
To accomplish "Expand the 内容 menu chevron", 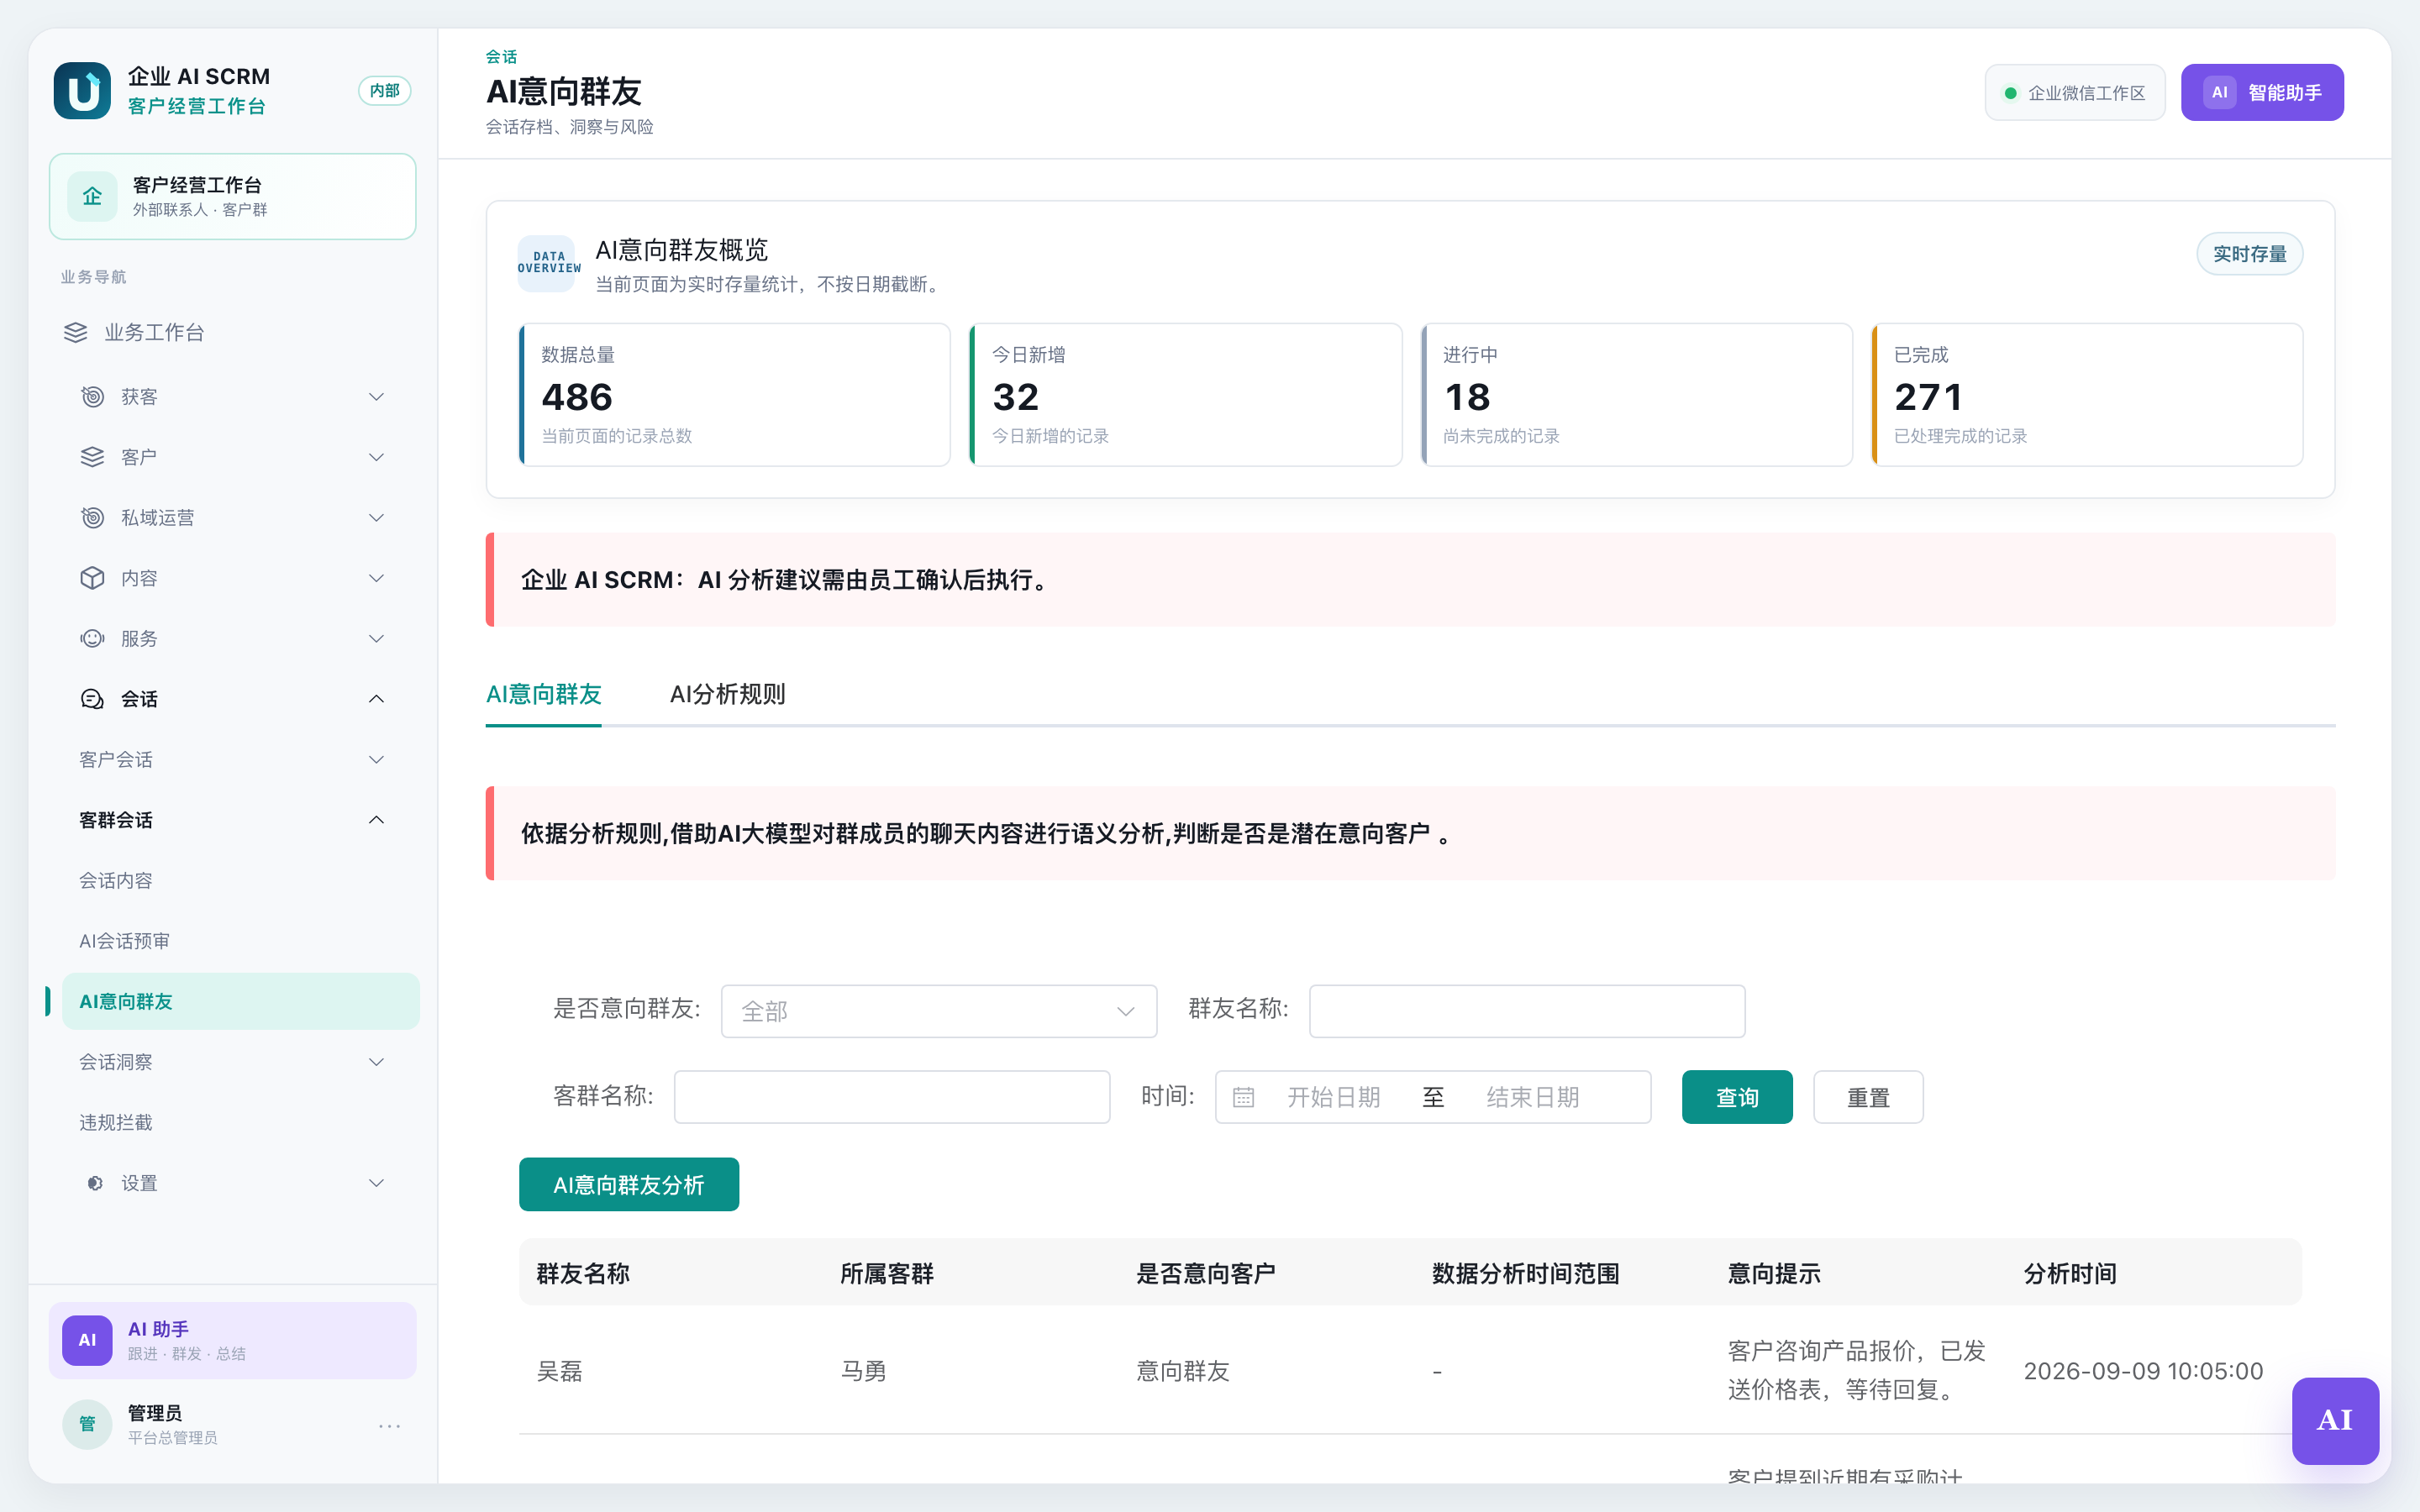I will [x=376, y=578].
